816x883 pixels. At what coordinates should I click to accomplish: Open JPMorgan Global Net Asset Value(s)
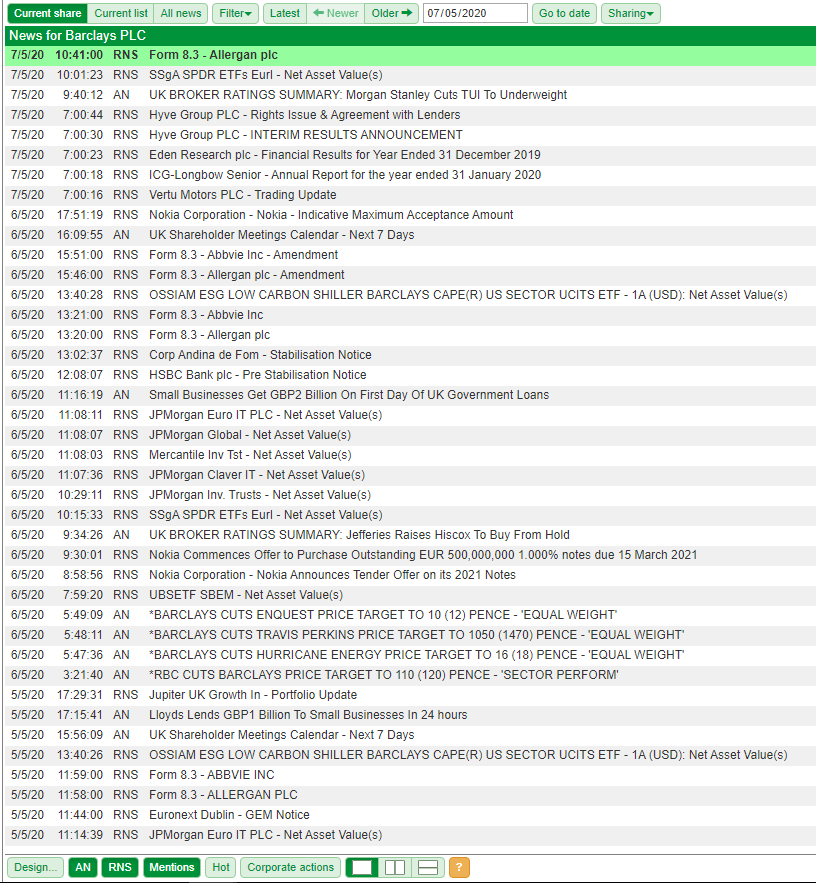[410, 435]
